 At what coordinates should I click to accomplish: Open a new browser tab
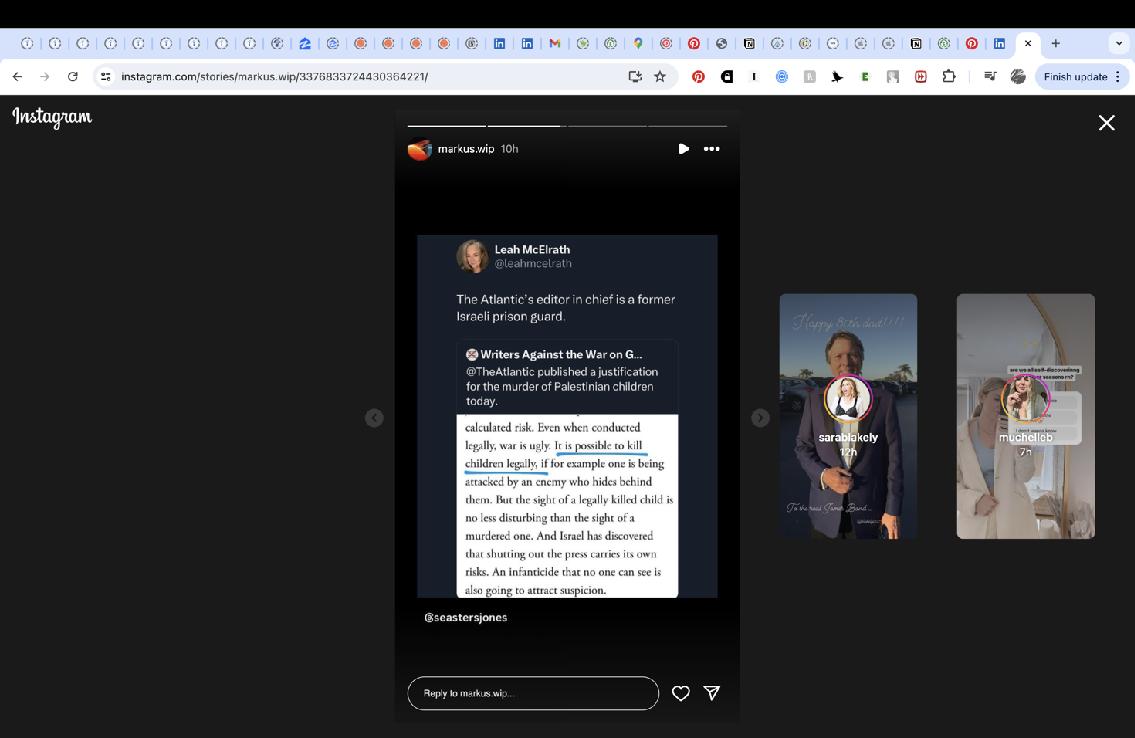coord(1055,43)
